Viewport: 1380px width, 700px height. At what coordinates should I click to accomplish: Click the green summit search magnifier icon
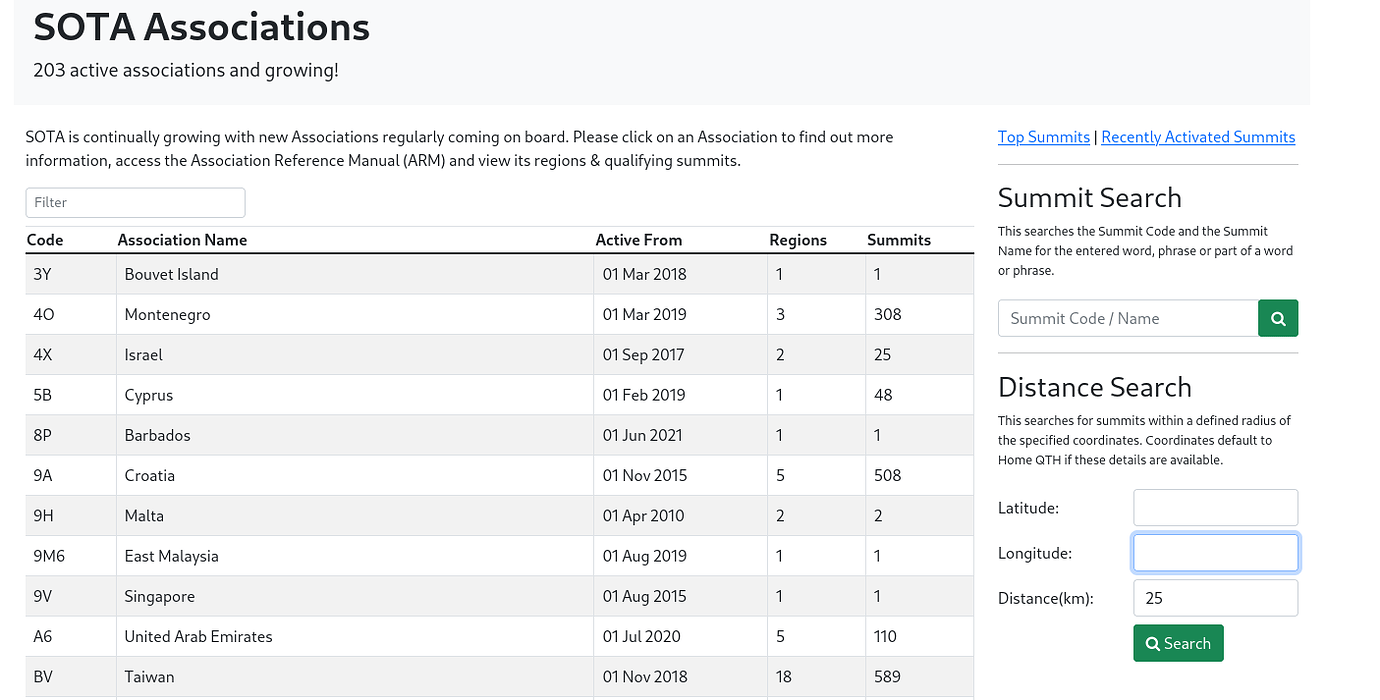[x=1277, y=318]
